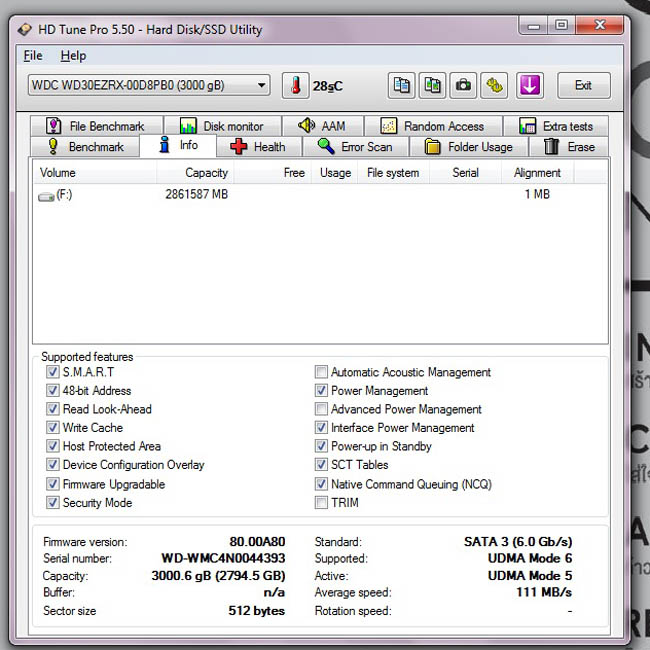The height and width of the screenshot is (650, 650).
Task: Toggle the TRIM checkbox
Action: pyautogui.click(x=321, y=502)
